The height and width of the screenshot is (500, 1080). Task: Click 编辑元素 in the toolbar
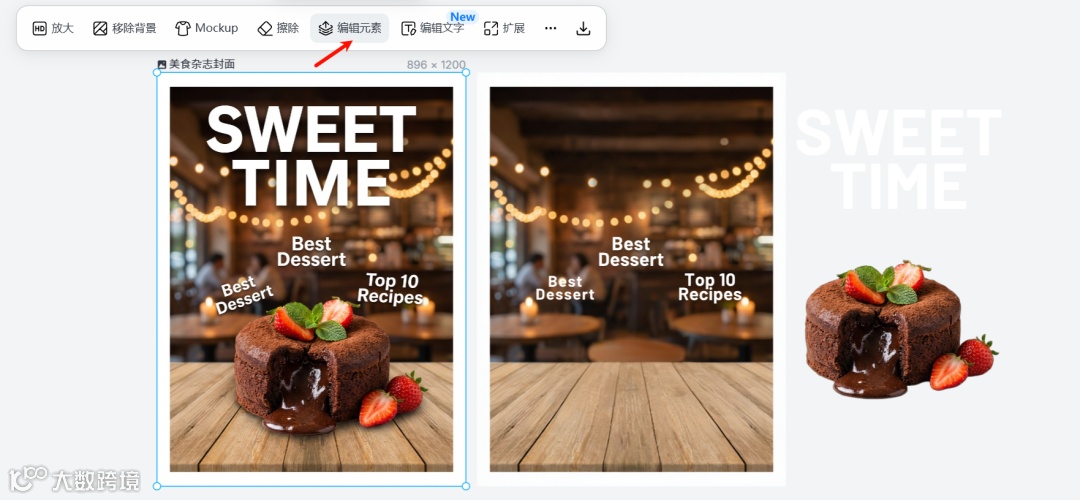350,28
